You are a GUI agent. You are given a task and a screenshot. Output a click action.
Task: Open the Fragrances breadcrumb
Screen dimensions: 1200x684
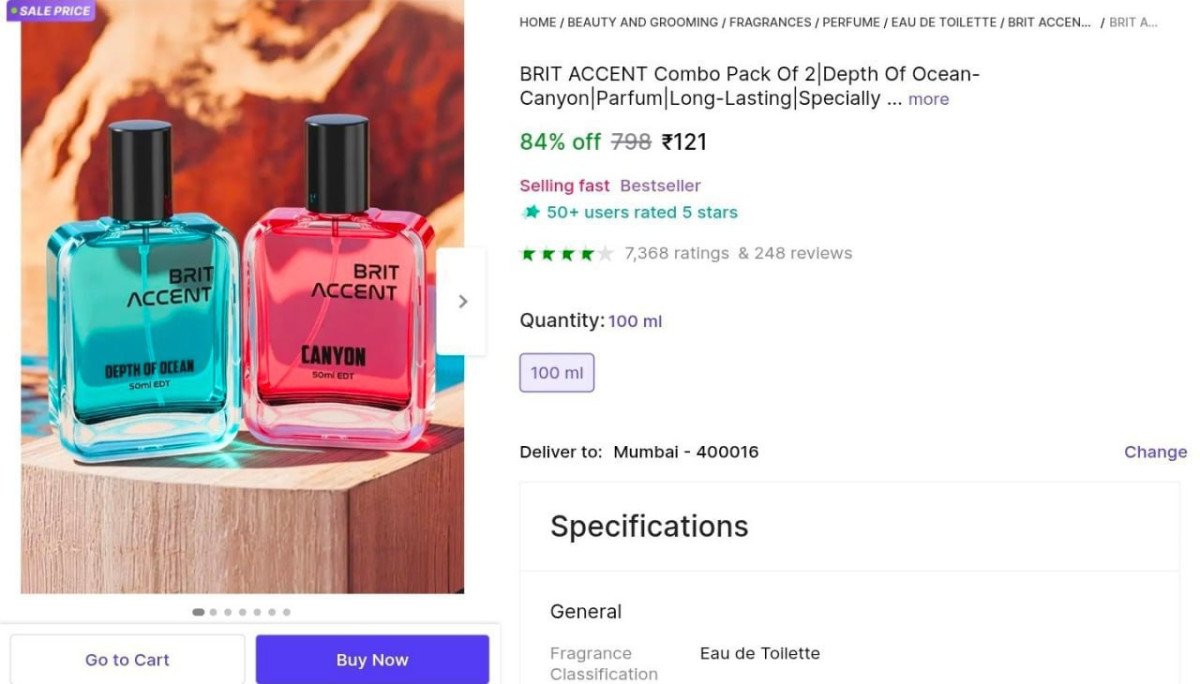tap(770, 22)
